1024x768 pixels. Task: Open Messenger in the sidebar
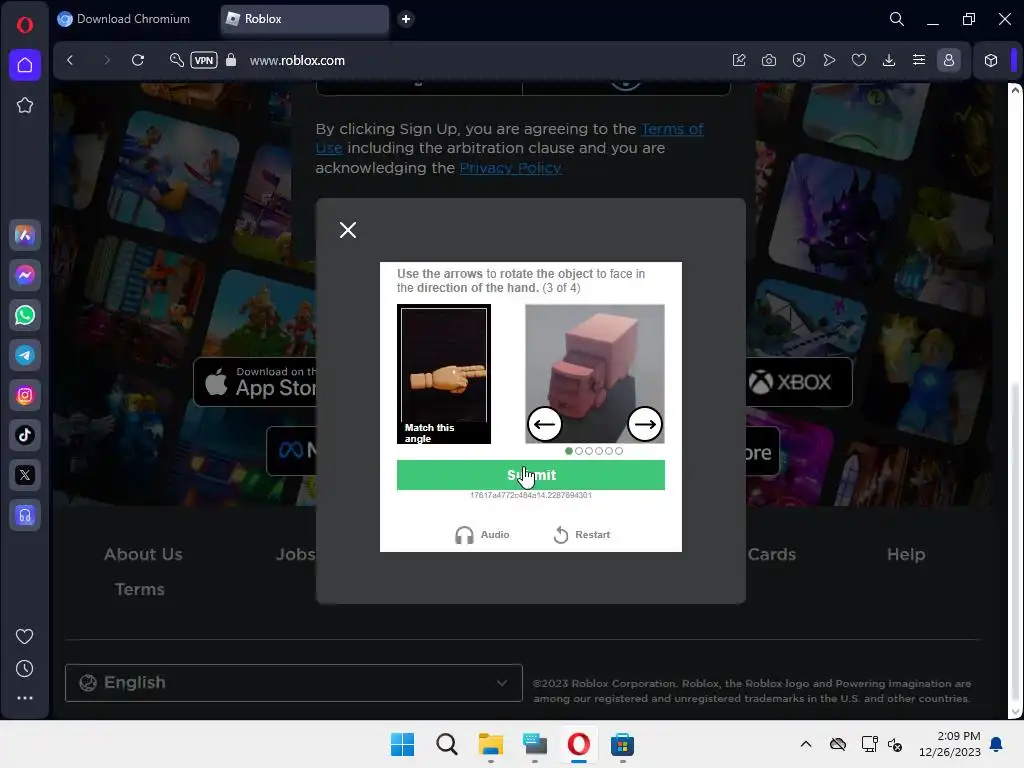pyautogui.click(x=25, y=275)
